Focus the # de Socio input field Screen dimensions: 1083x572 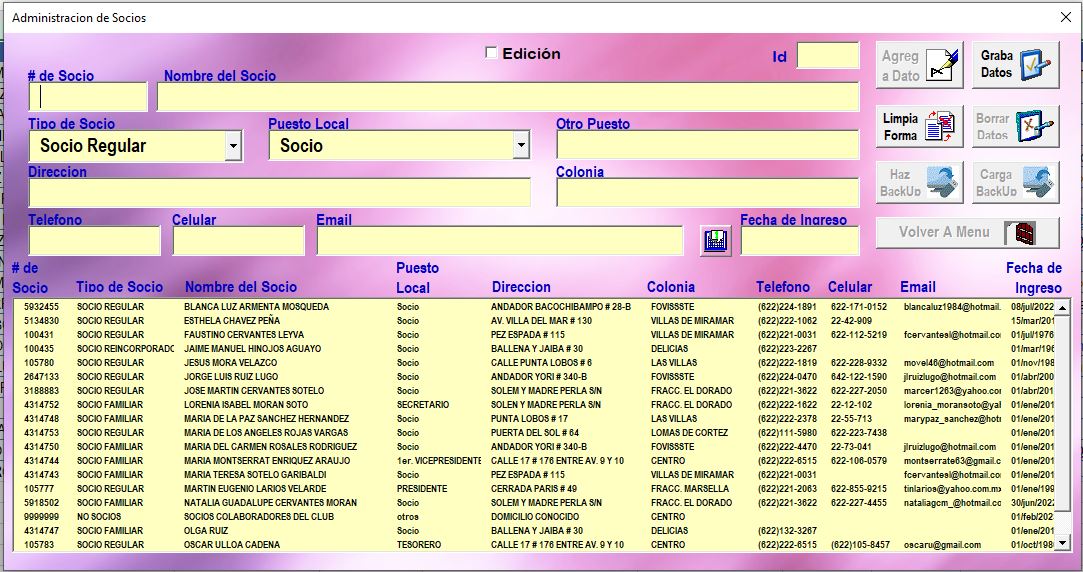pyautogui.click(x=88, y=97)
